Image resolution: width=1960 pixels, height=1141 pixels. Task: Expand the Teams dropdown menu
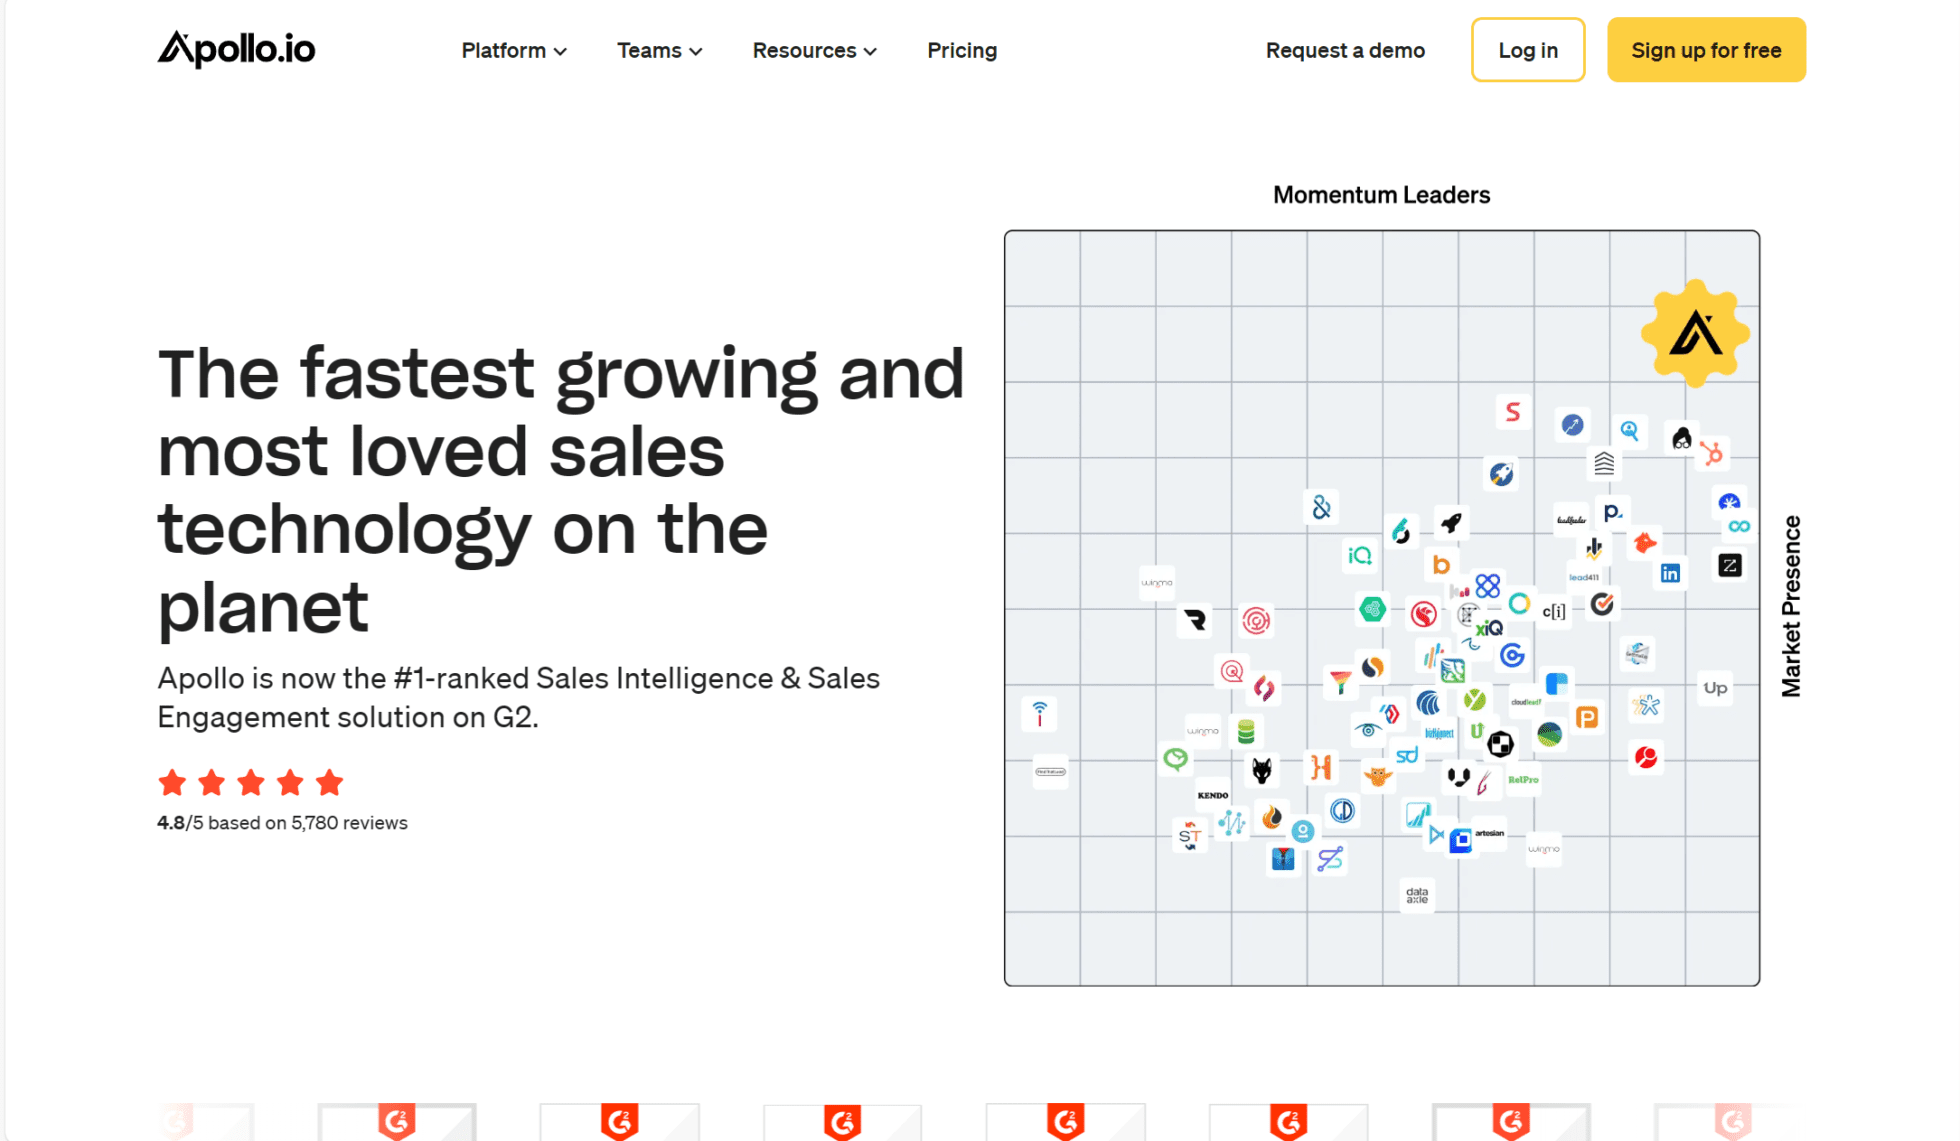[x=657, y=50]
